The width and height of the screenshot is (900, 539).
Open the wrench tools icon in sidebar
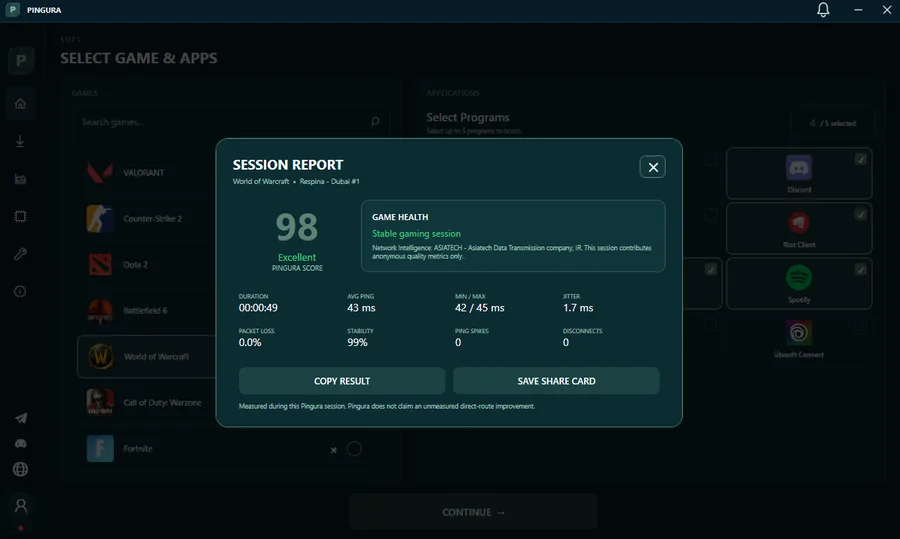coord(20,254)
